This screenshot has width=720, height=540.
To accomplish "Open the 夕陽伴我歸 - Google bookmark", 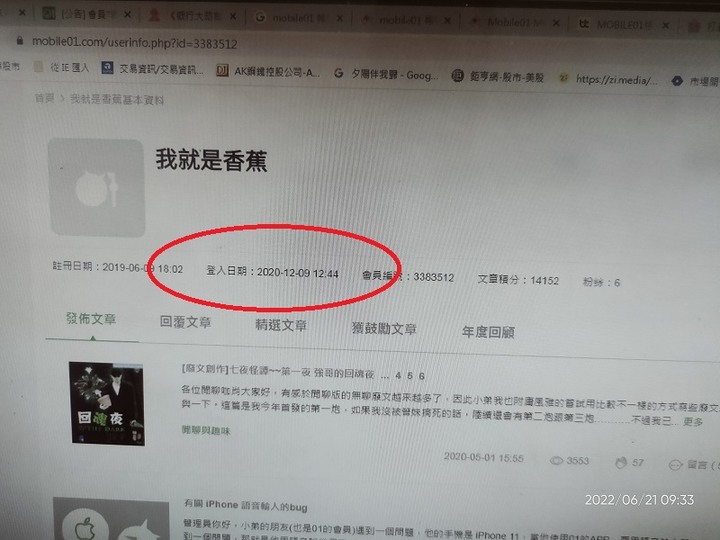I will tap(386, 74).
